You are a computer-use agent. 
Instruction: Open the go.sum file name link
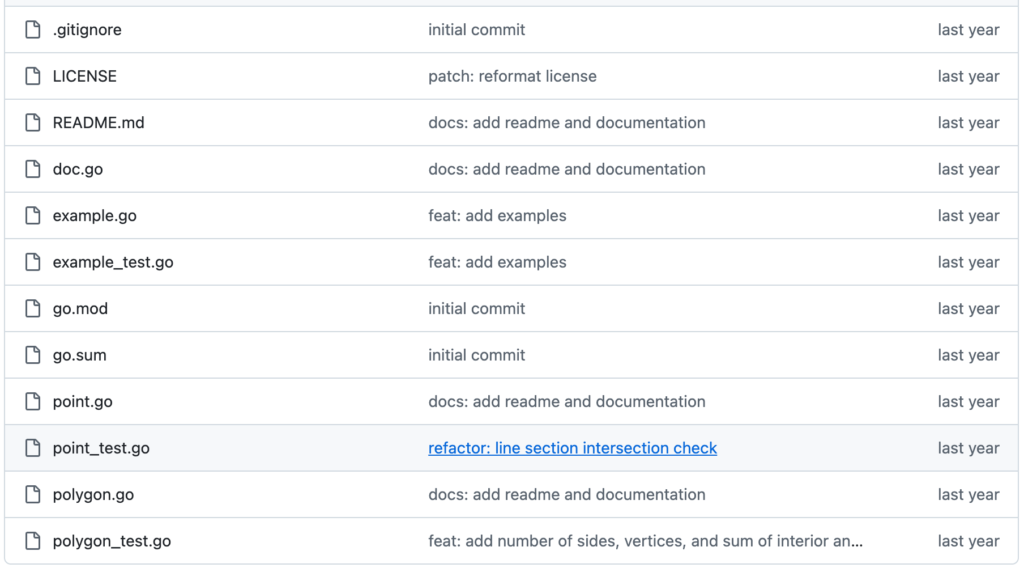79,355
